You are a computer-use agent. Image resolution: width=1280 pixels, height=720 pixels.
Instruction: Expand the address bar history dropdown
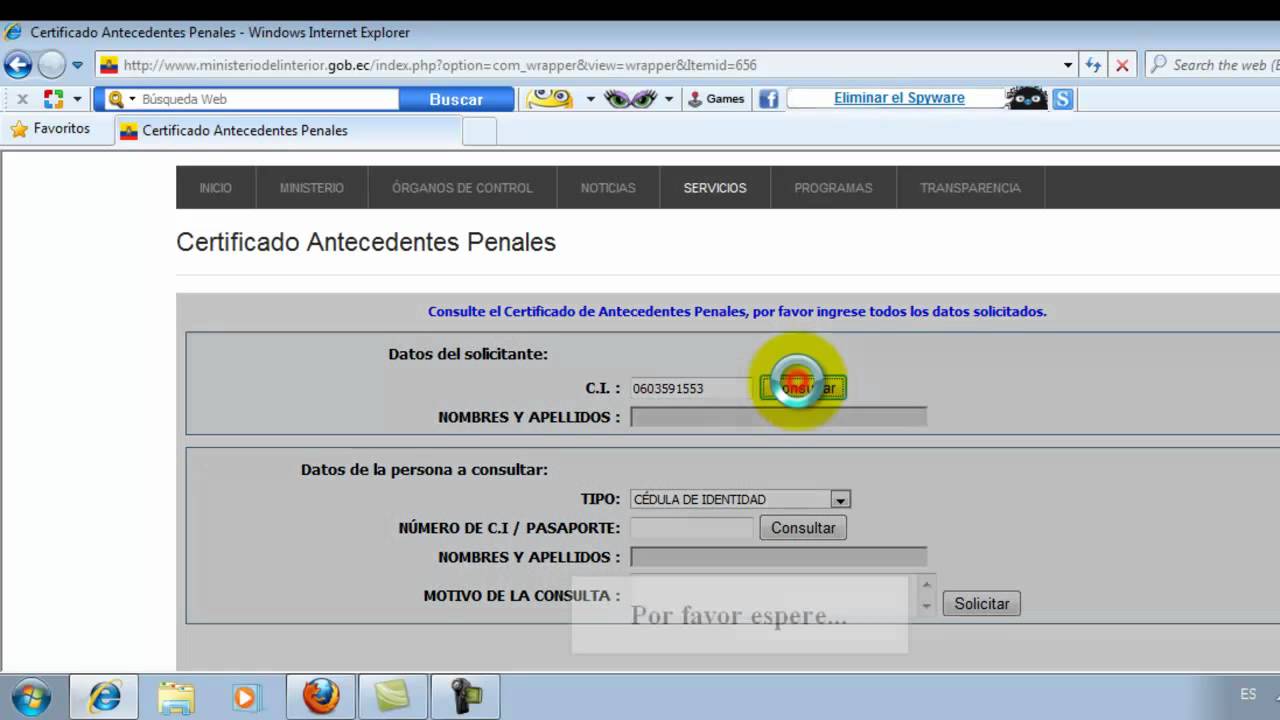pyautogui.click(x=1068, y=65)
